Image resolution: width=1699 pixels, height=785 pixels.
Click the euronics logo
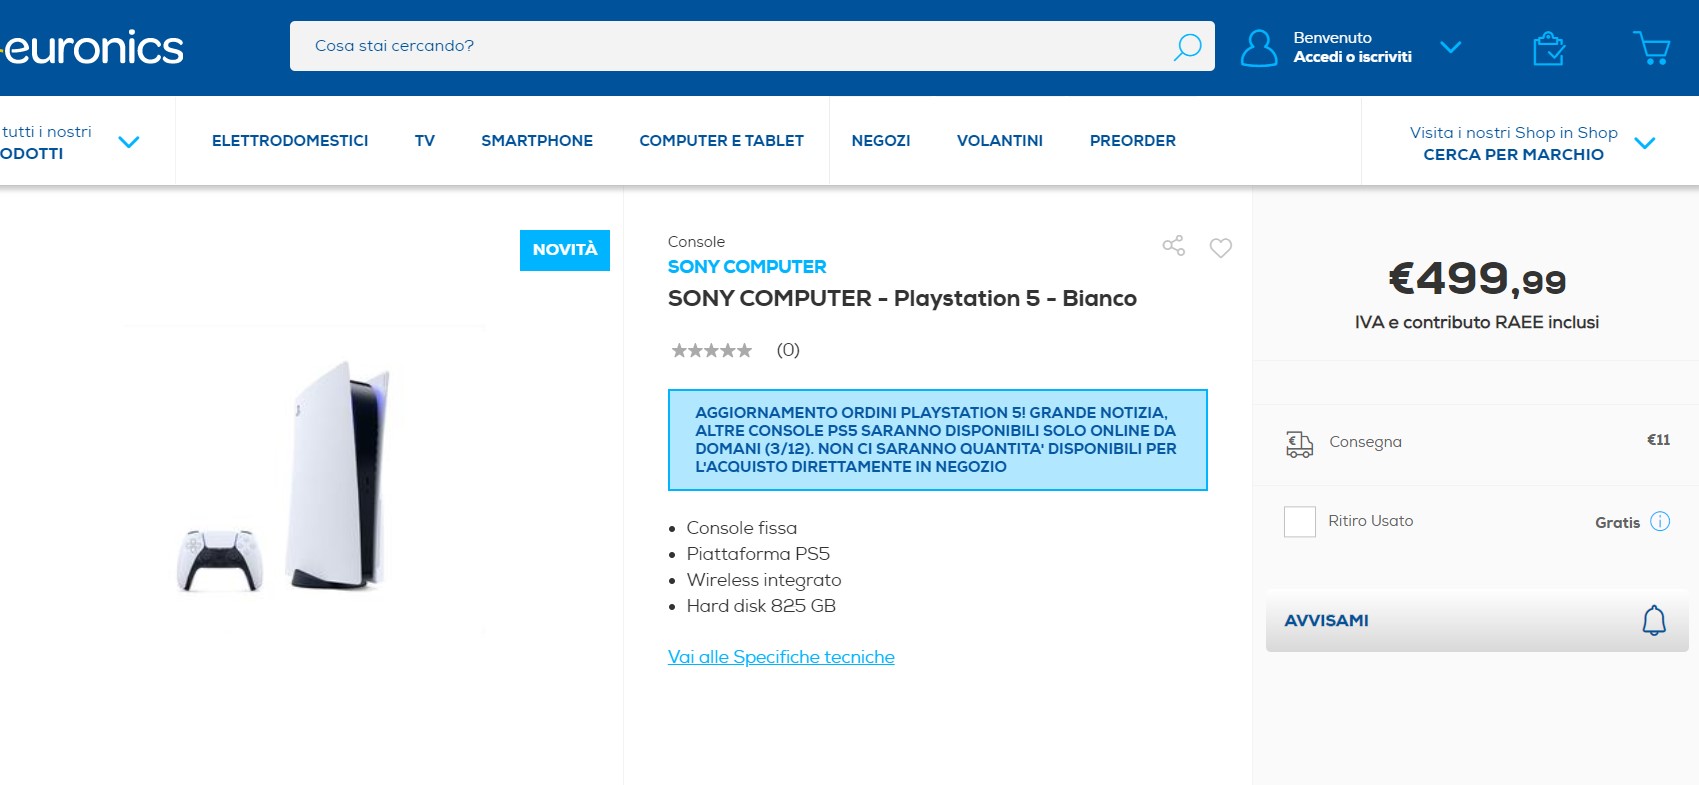pyautogui.click(x=92, y=47)
